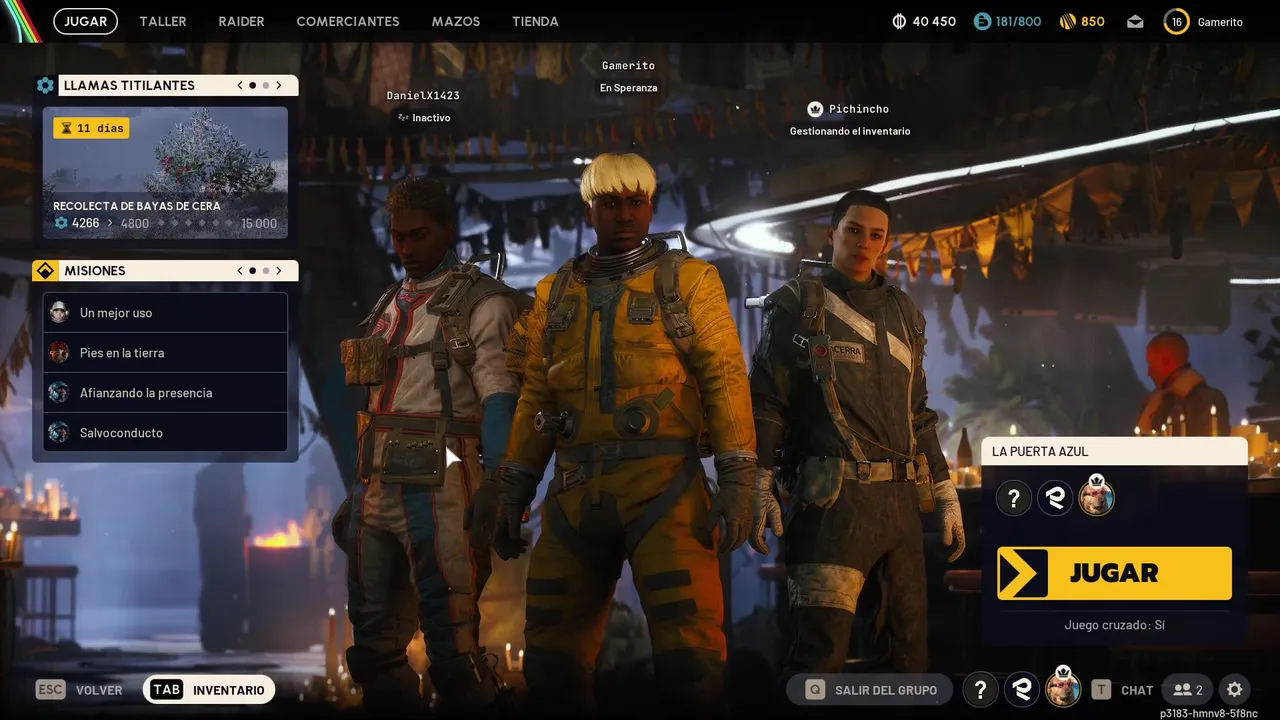Click the 40 450 coin currency icon

[x=898, y=21]
